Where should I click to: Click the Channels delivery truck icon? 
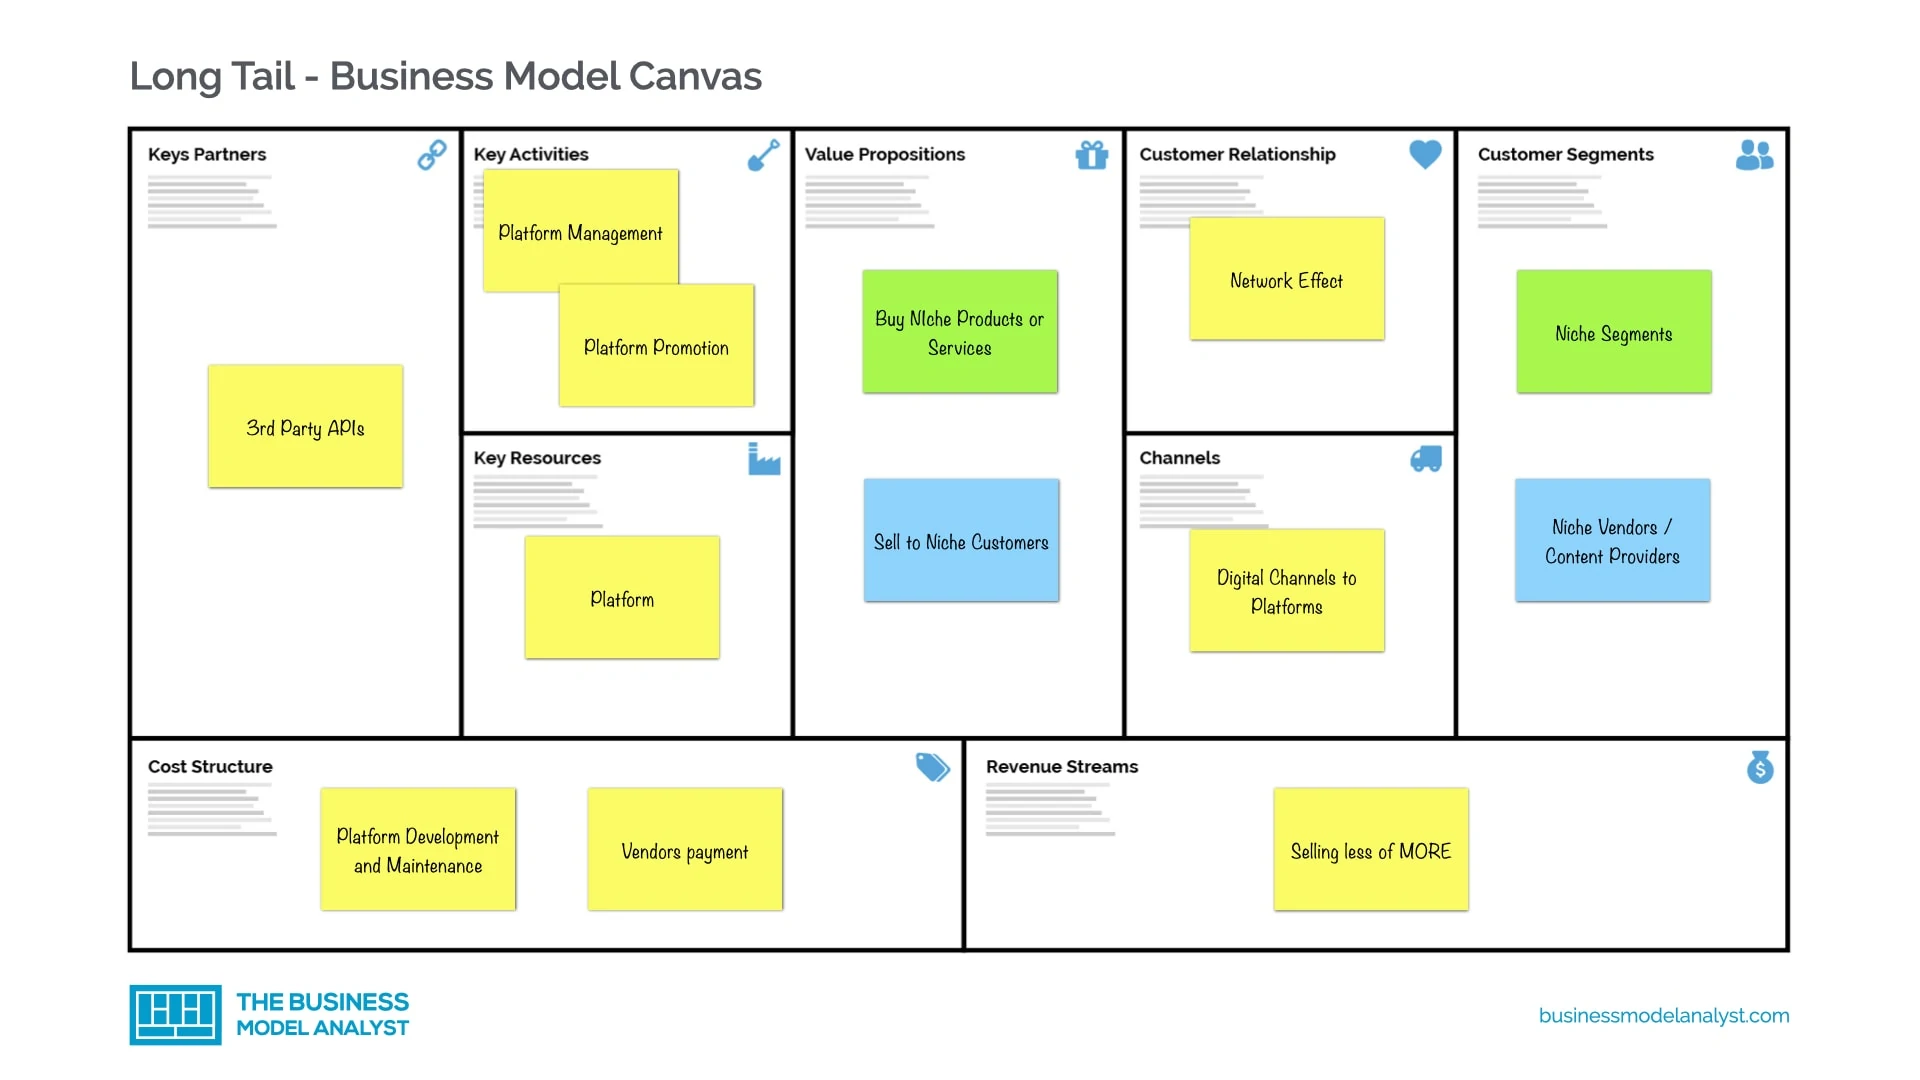tap(1425, 460)
